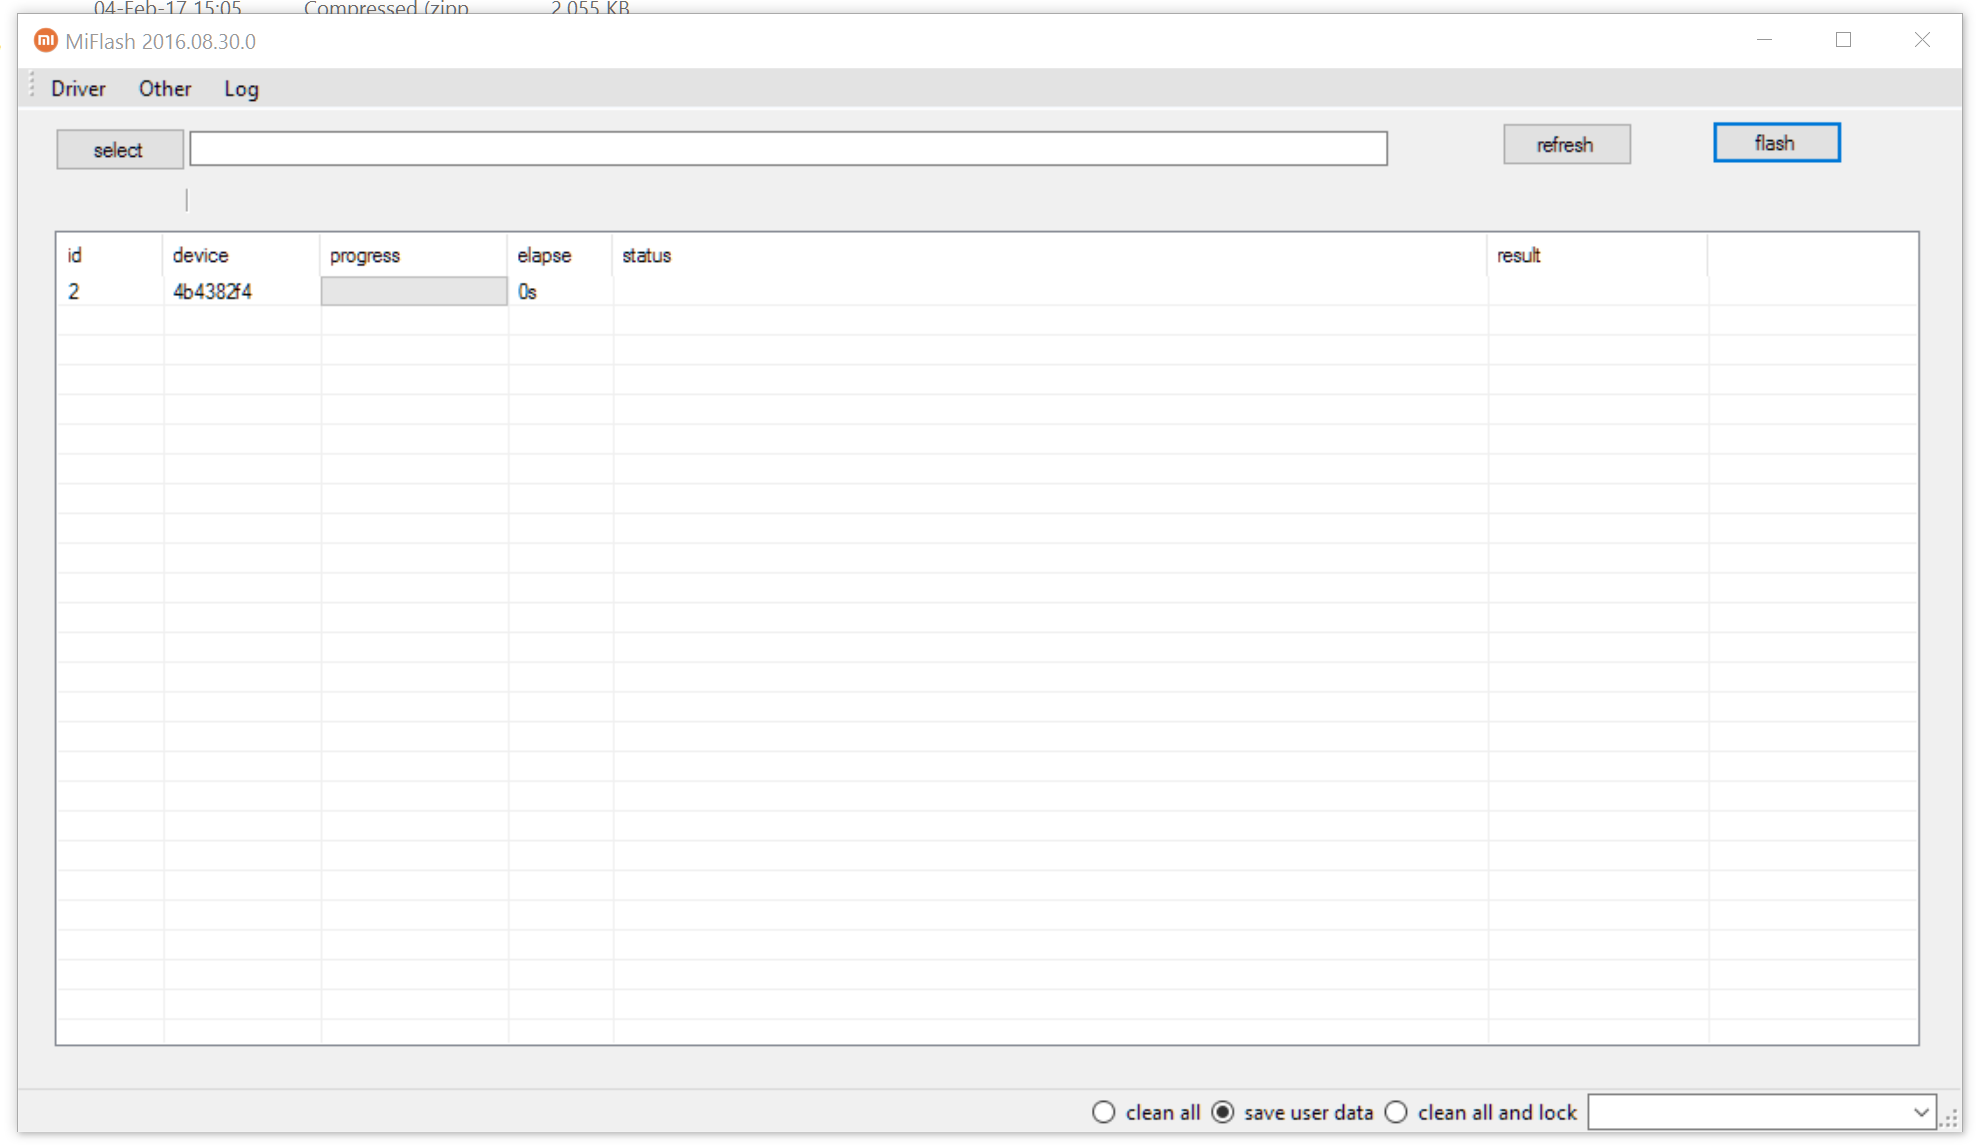
Task: Open the Driver menu
Action: point(78,89)
